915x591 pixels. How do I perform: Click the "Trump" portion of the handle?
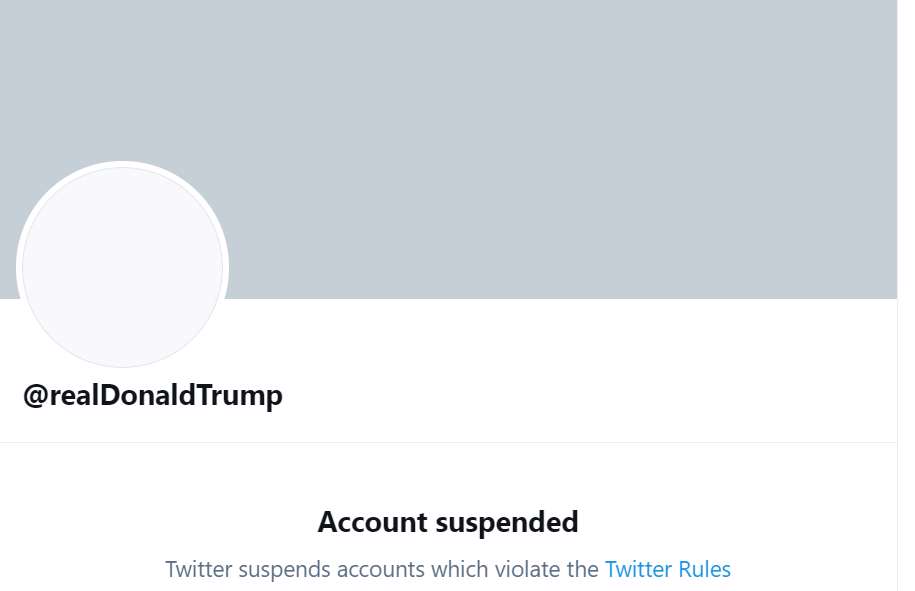pyautogui.click(x=239, y=397)
